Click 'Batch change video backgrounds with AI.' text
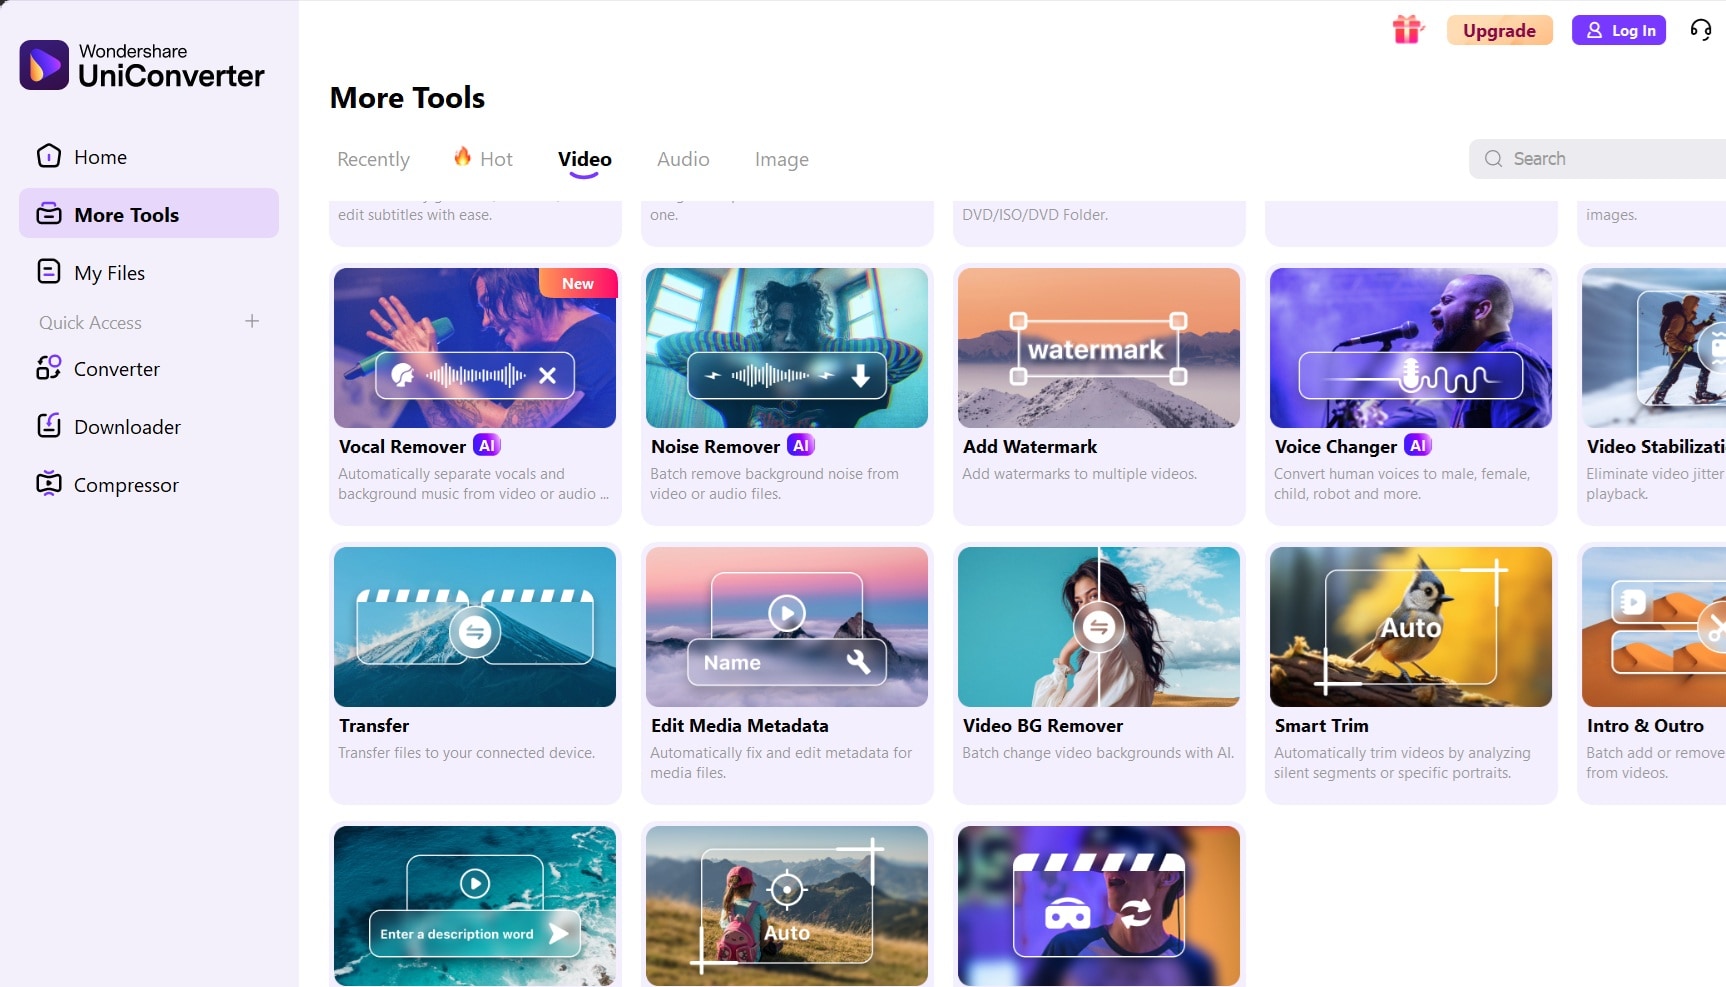The width and height of the screenshot is (1726, 987). 1098,753
